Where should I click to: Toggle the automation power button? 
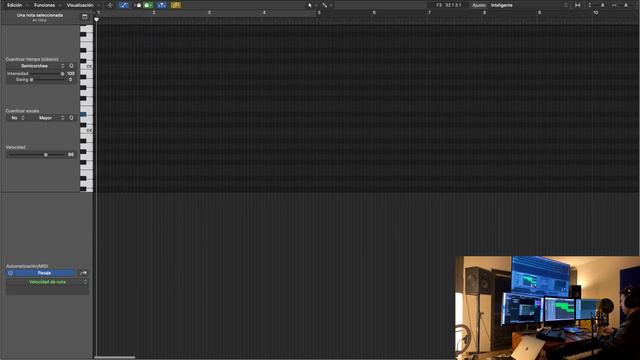(11, 273)
